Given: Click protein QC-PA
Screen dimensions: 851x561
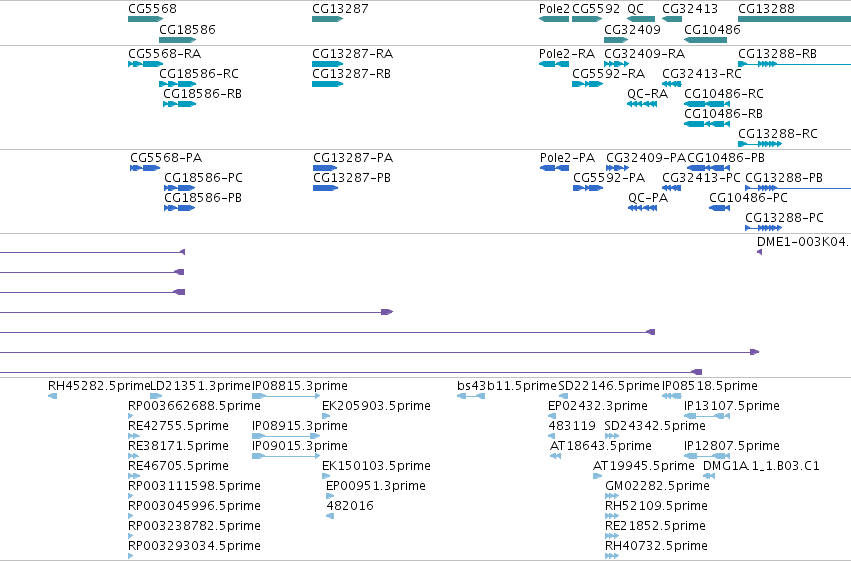Looking at the screenshot, I should (648, 198).
